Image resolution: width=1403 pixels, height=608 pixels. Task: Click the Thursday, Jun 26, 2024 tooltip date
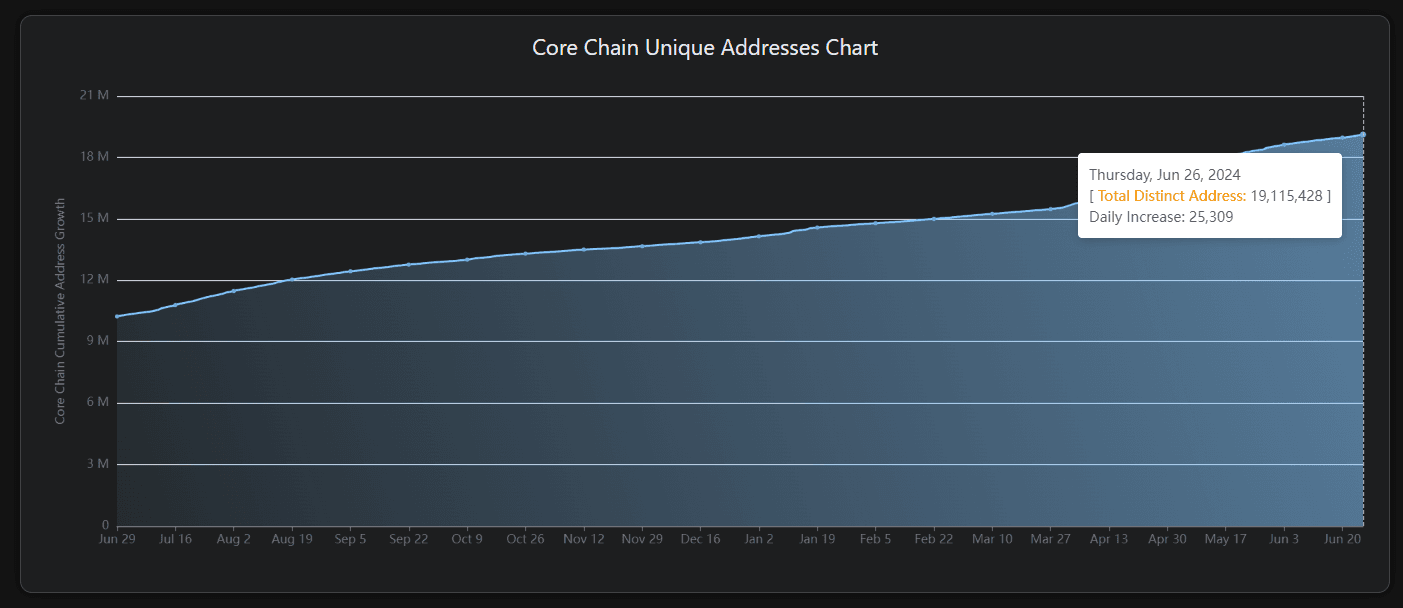coord(1164,174)
